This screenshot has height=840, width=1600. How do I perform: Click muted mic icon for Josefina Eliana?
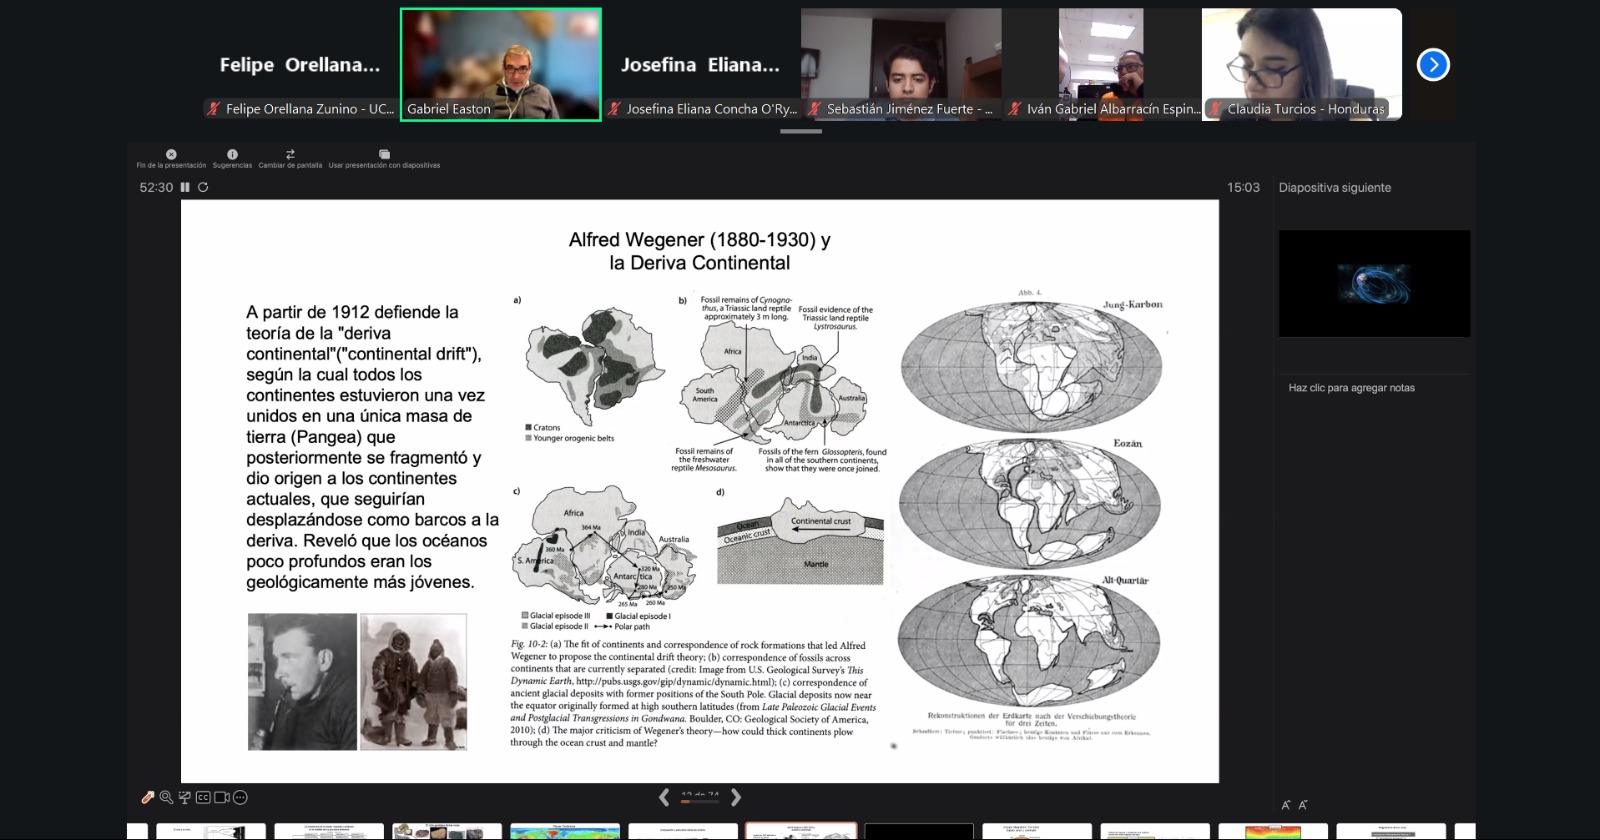tap(614, 109)
